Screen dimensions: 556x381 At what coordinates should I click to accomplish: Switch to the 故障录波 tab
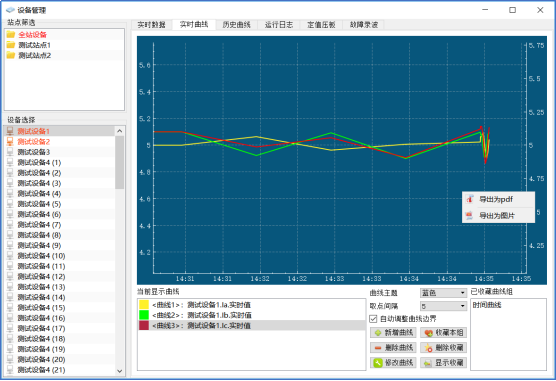363,24
